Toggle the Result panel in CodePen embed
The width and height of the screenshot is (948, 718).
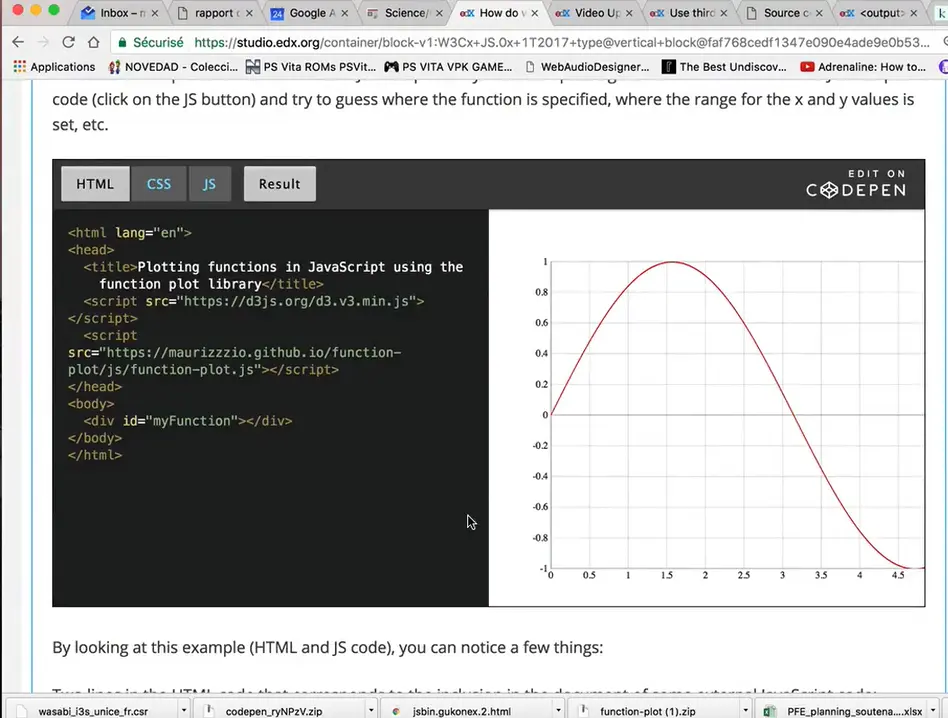click(279, 184)
